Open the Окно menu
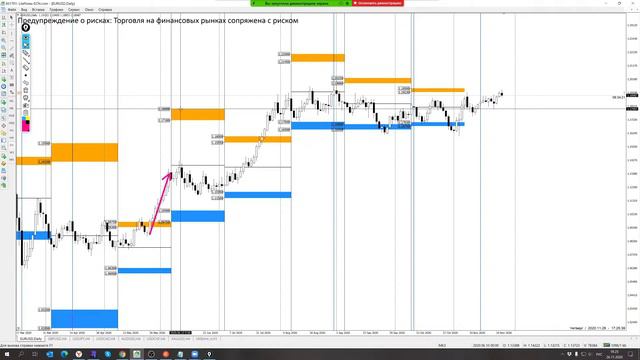This screenshot has height=360, width=640. (89, 9)
